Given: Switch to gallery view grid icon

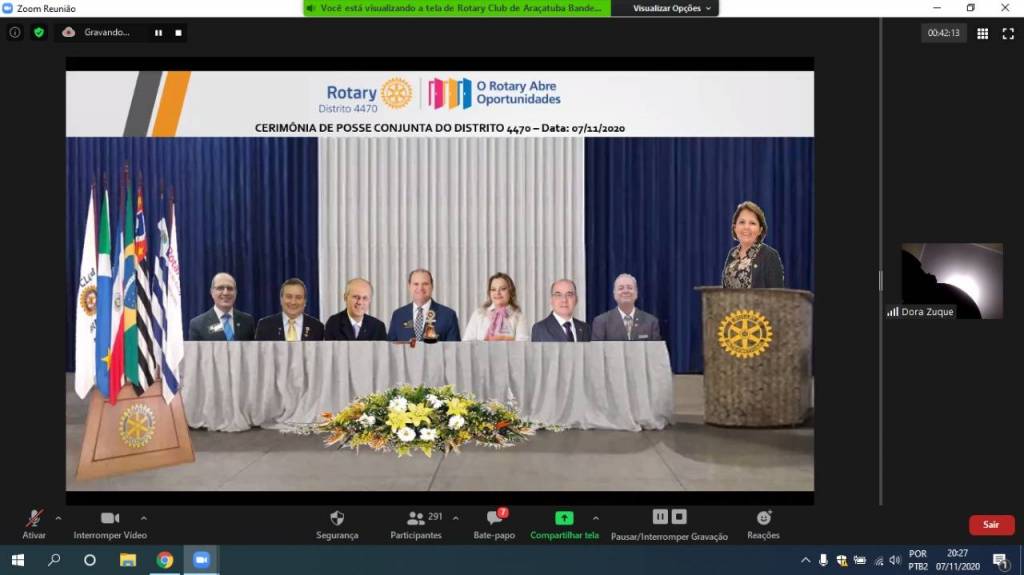Looking at the screenshot, I should (982, 33).
